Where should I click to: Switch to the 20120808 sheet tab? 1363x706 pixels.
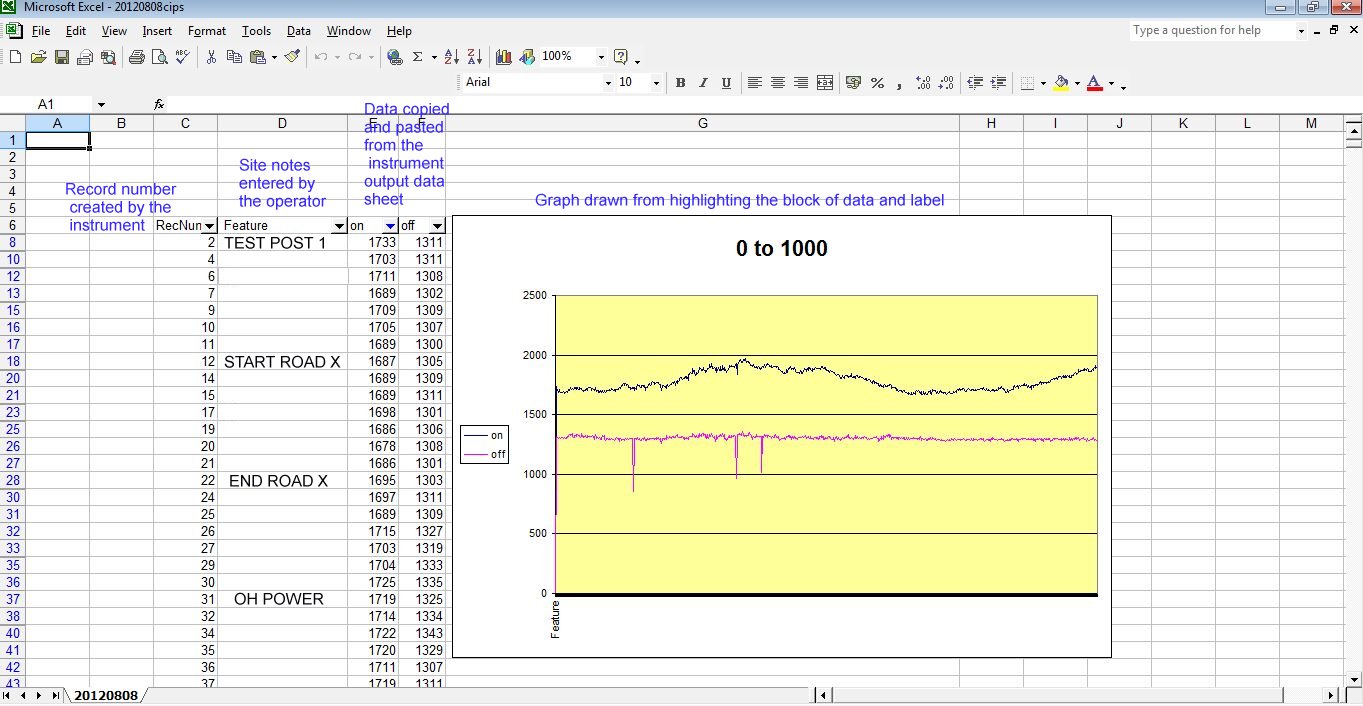click(105, 695)
